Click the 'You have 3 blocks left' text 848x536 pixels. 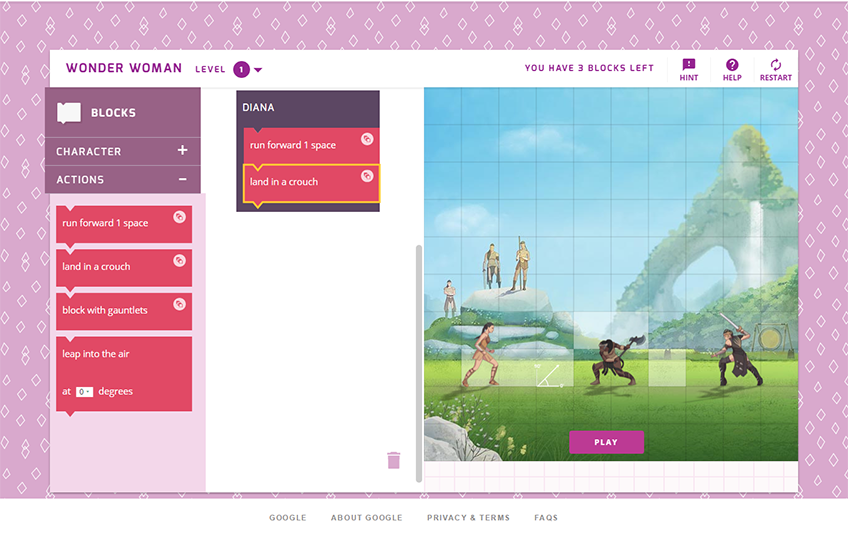pyautogui.click(x=589, y=68)
